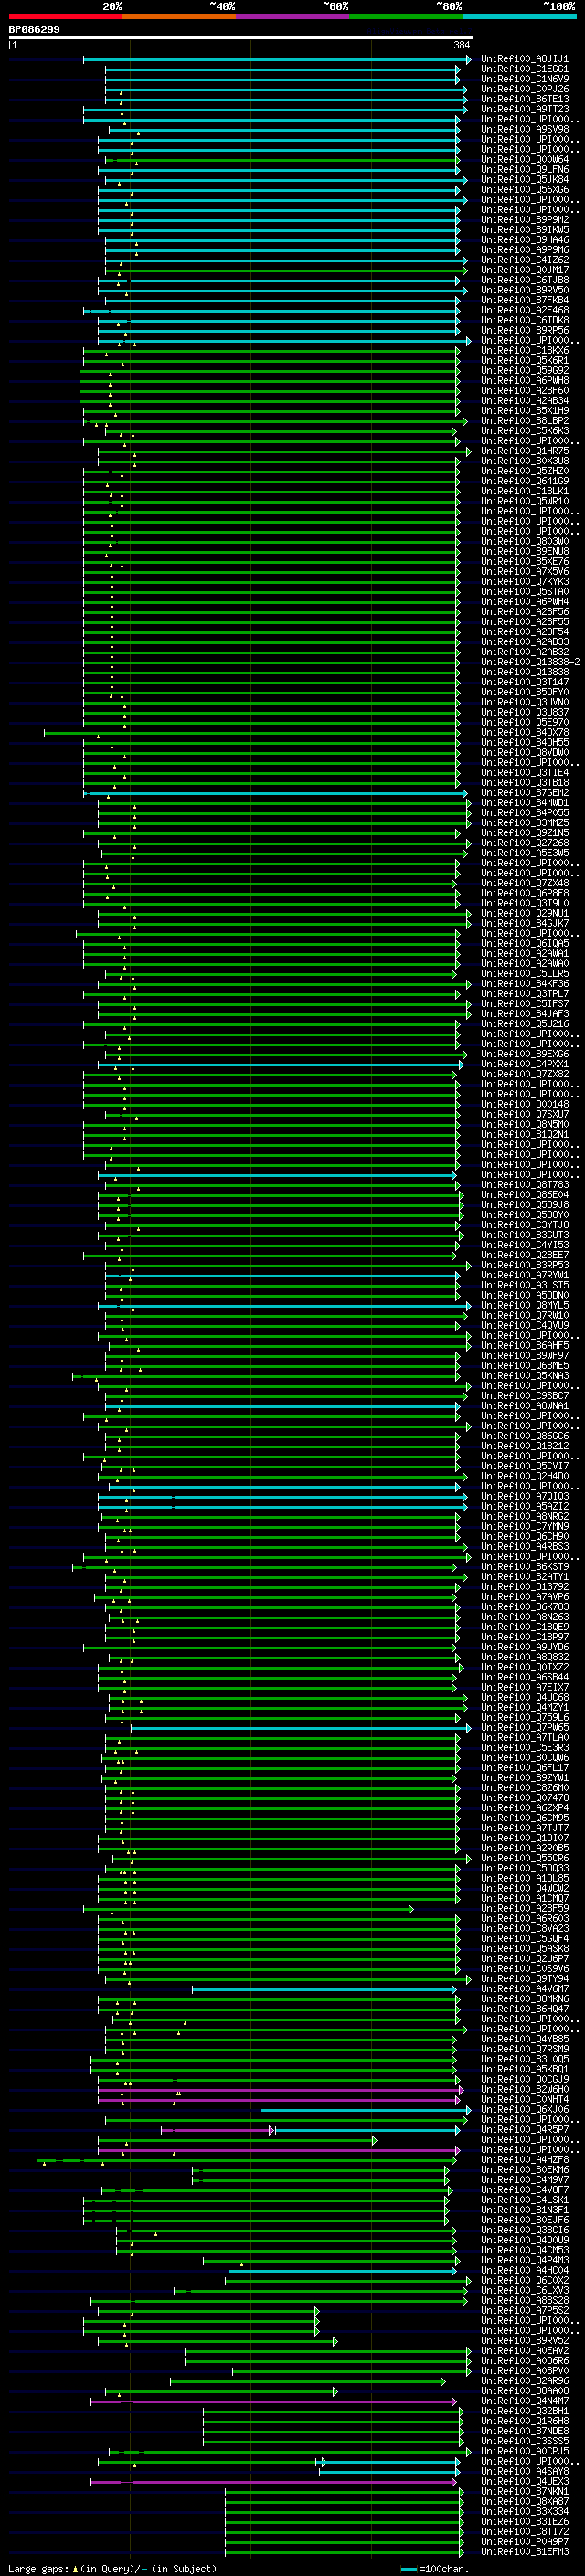The height and width of the screenshot is (2576, 585).
Task: Click the purple alignment bar for UniRef100_B2W6H0
Action: (x=281, y=2089)
